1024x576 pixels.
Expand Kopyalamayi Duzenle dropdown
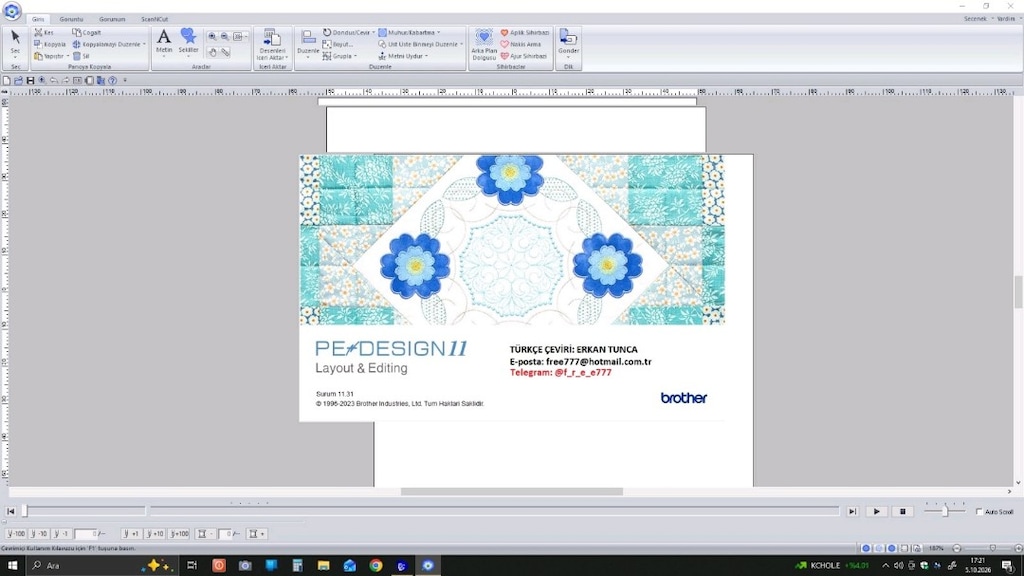click(144, 44)
